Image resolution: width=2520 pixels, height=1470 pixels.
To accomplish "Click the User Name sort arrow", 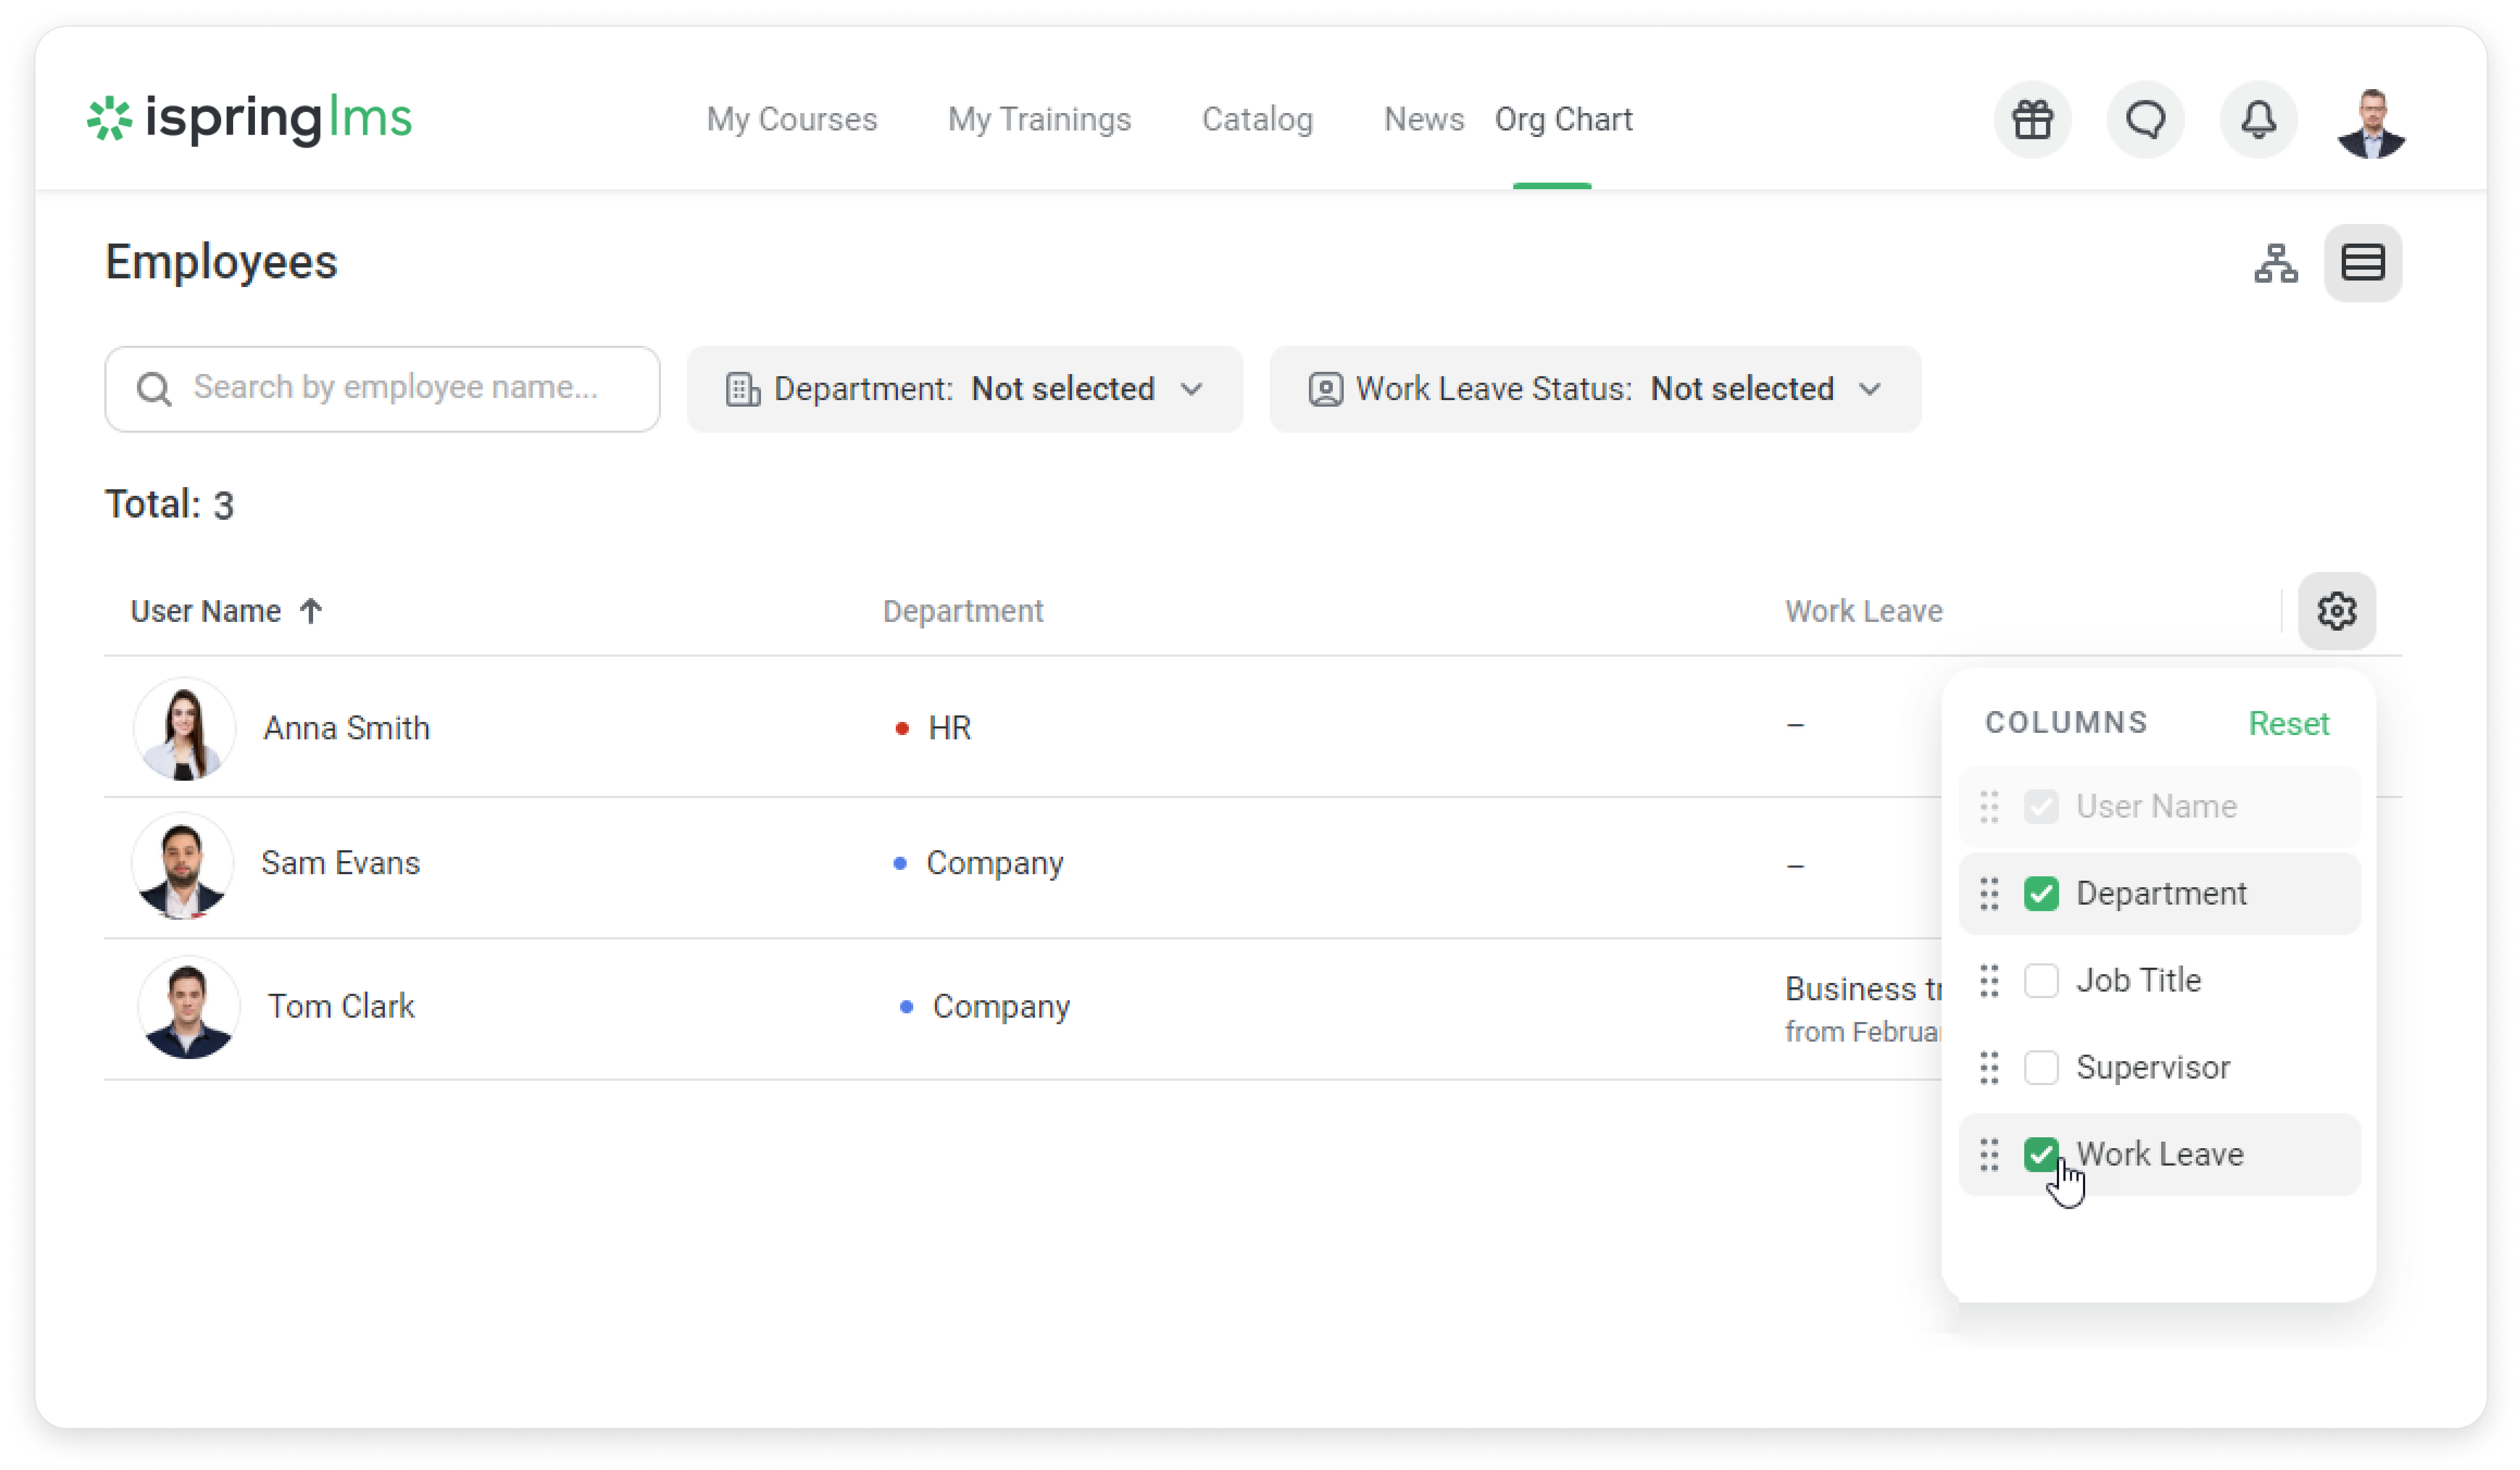I will (311, 611).
